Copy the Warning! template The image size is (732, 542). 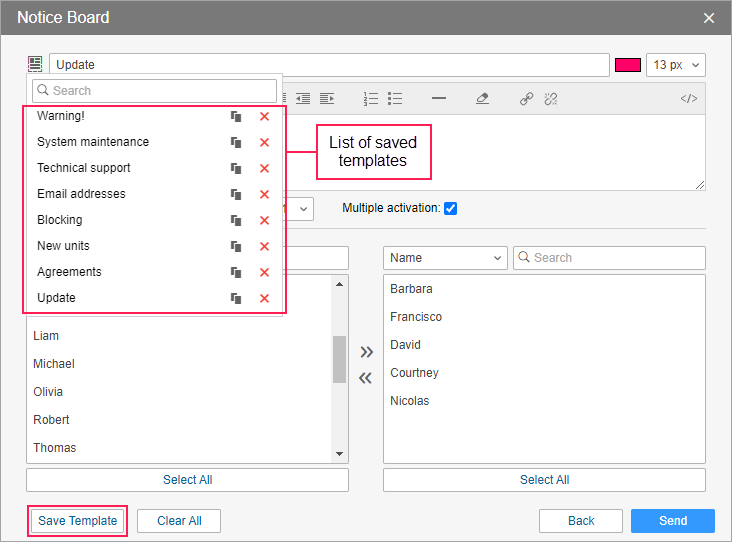[236, 116]
